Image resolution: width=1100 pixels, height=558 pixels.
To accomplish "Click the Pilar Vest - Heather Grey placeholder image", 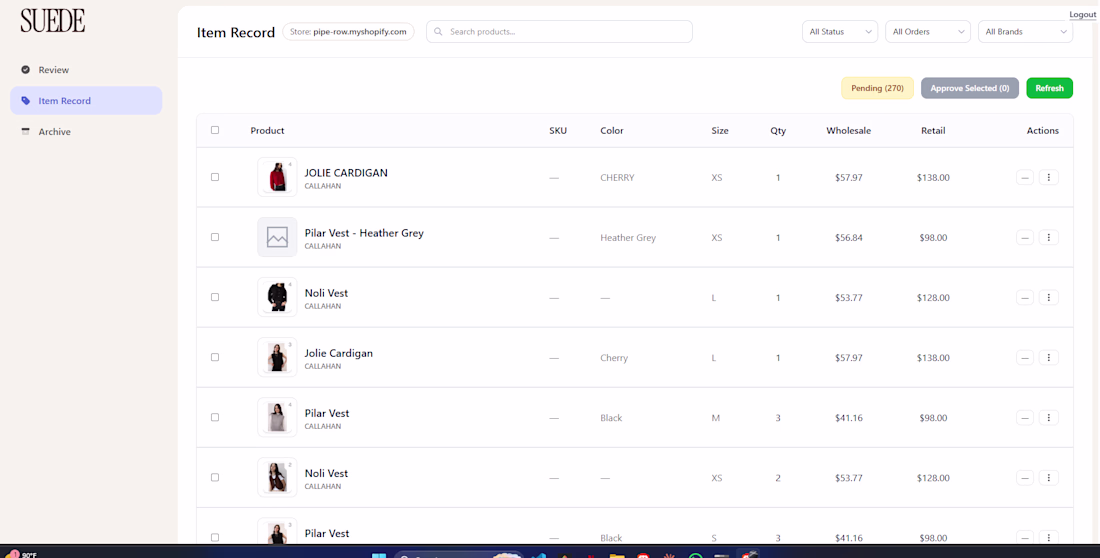I will pos(277,237).
